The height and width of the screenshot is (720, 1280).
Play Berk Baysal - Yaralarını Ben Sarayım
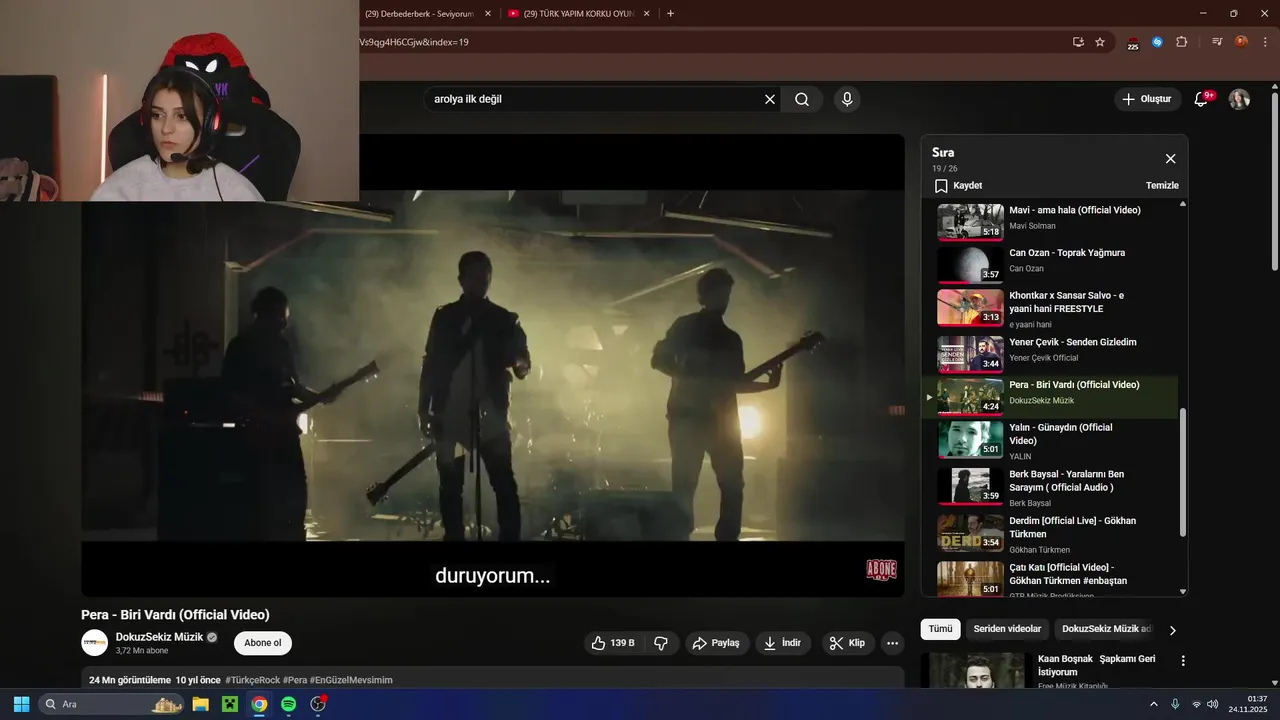[x=1050, y=486]
